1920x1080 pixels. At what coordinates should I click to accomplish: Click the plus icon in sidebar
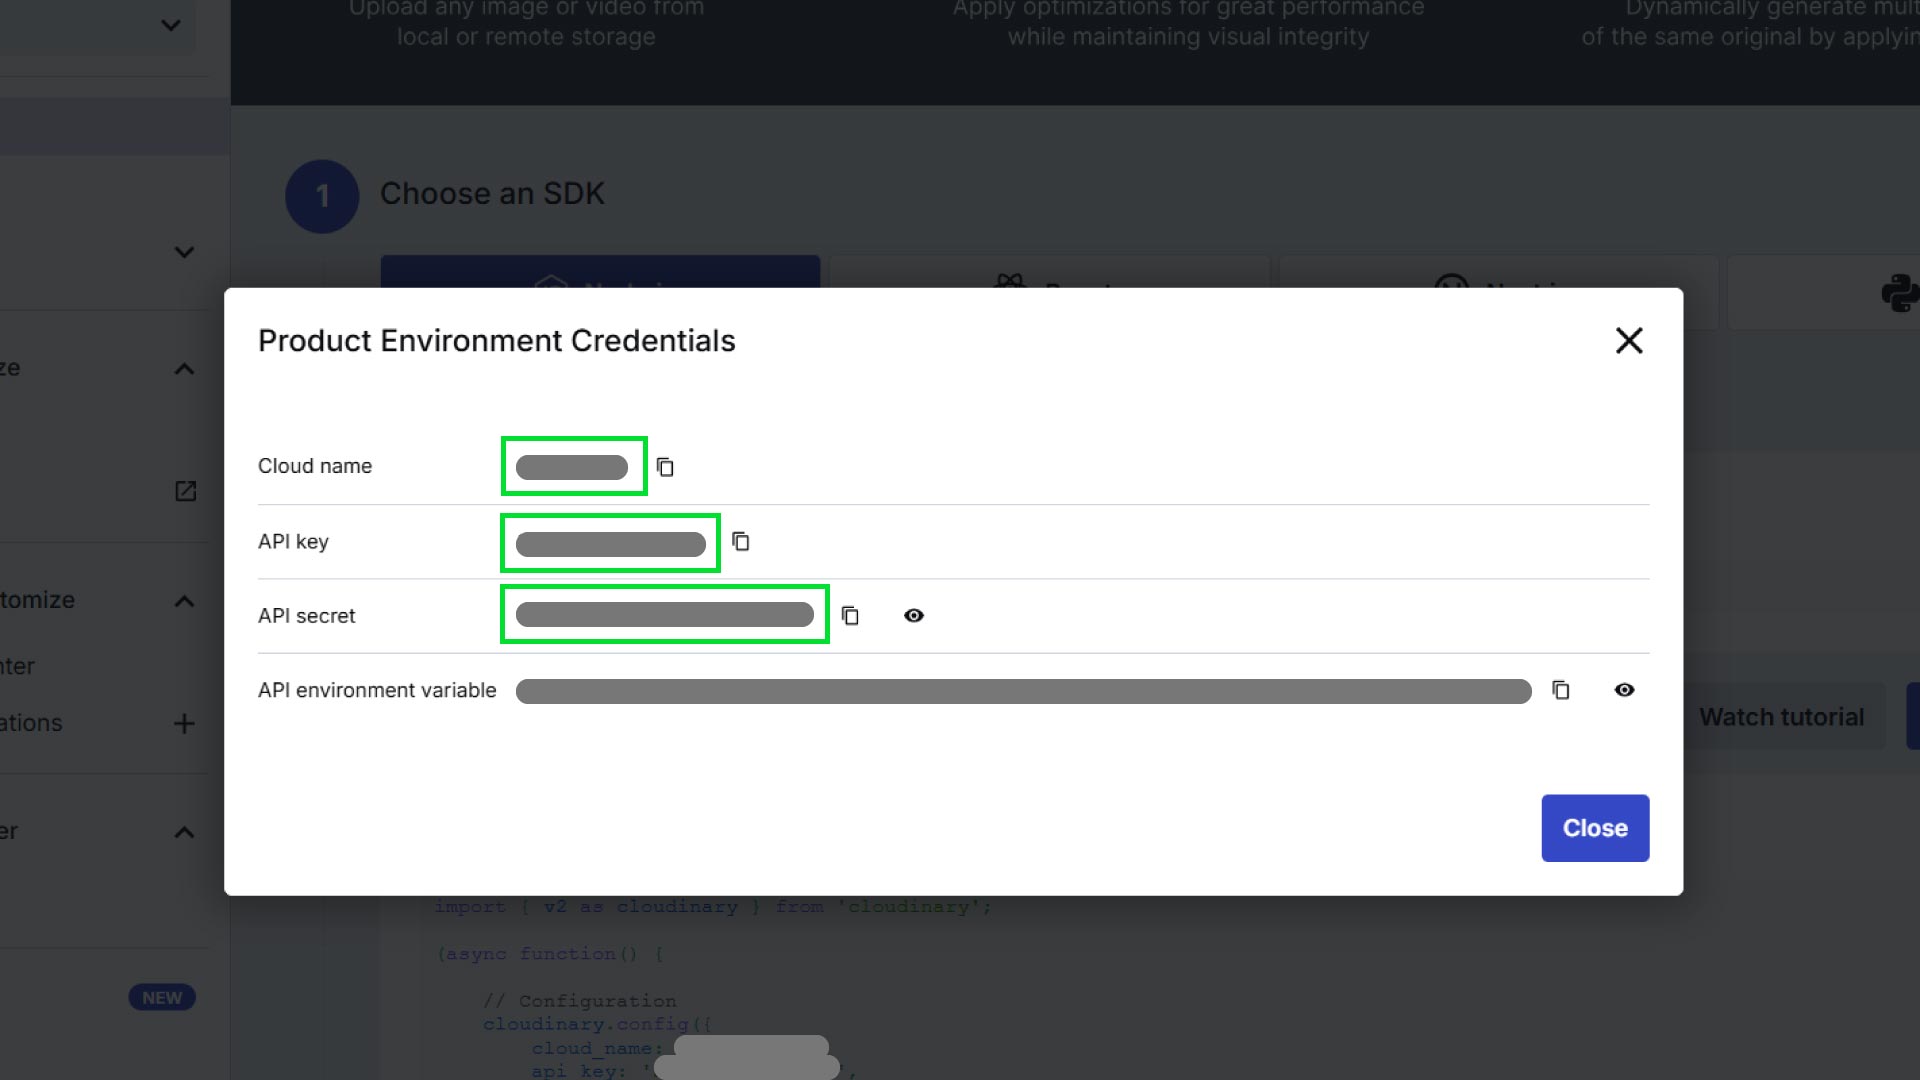pyautogui.click(x=184, y=723)
